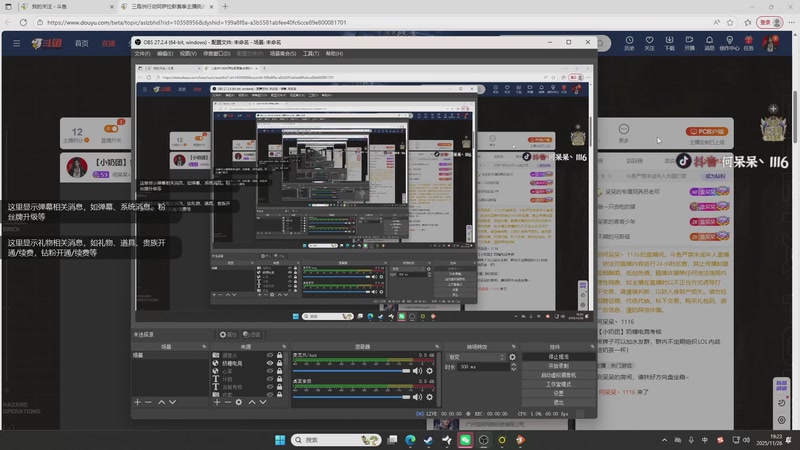
Task: Move selected source down in sources list
Action: click(263, 402)
